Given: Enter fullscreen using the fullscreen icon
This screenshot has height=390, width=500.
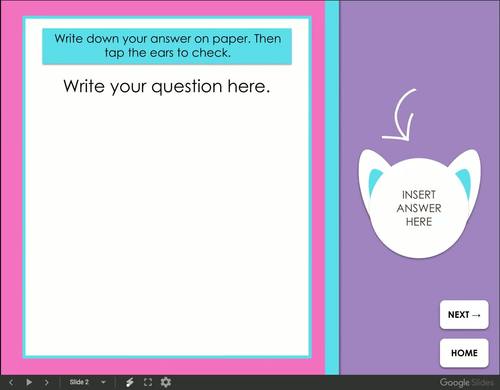Looking at the screenshot, I should (148, 382).
